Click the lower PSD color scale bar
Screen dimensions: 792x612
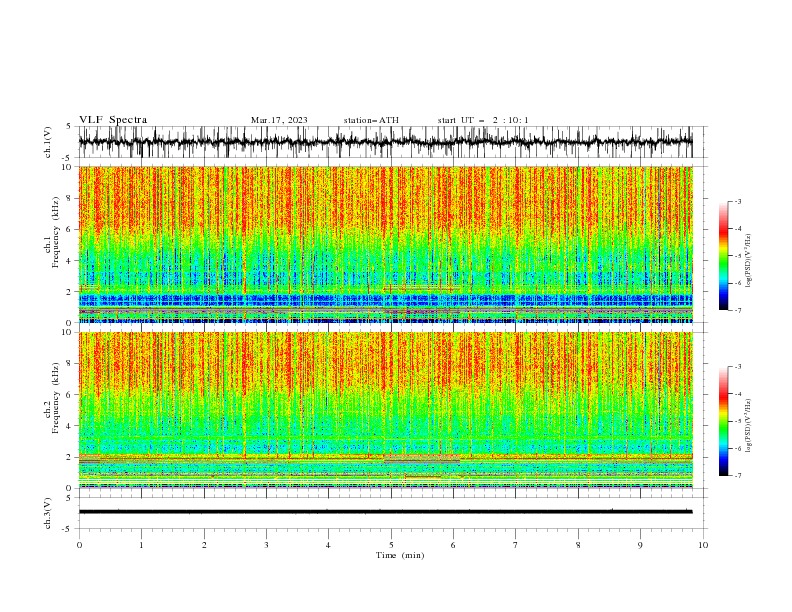(x=723, y=421)
